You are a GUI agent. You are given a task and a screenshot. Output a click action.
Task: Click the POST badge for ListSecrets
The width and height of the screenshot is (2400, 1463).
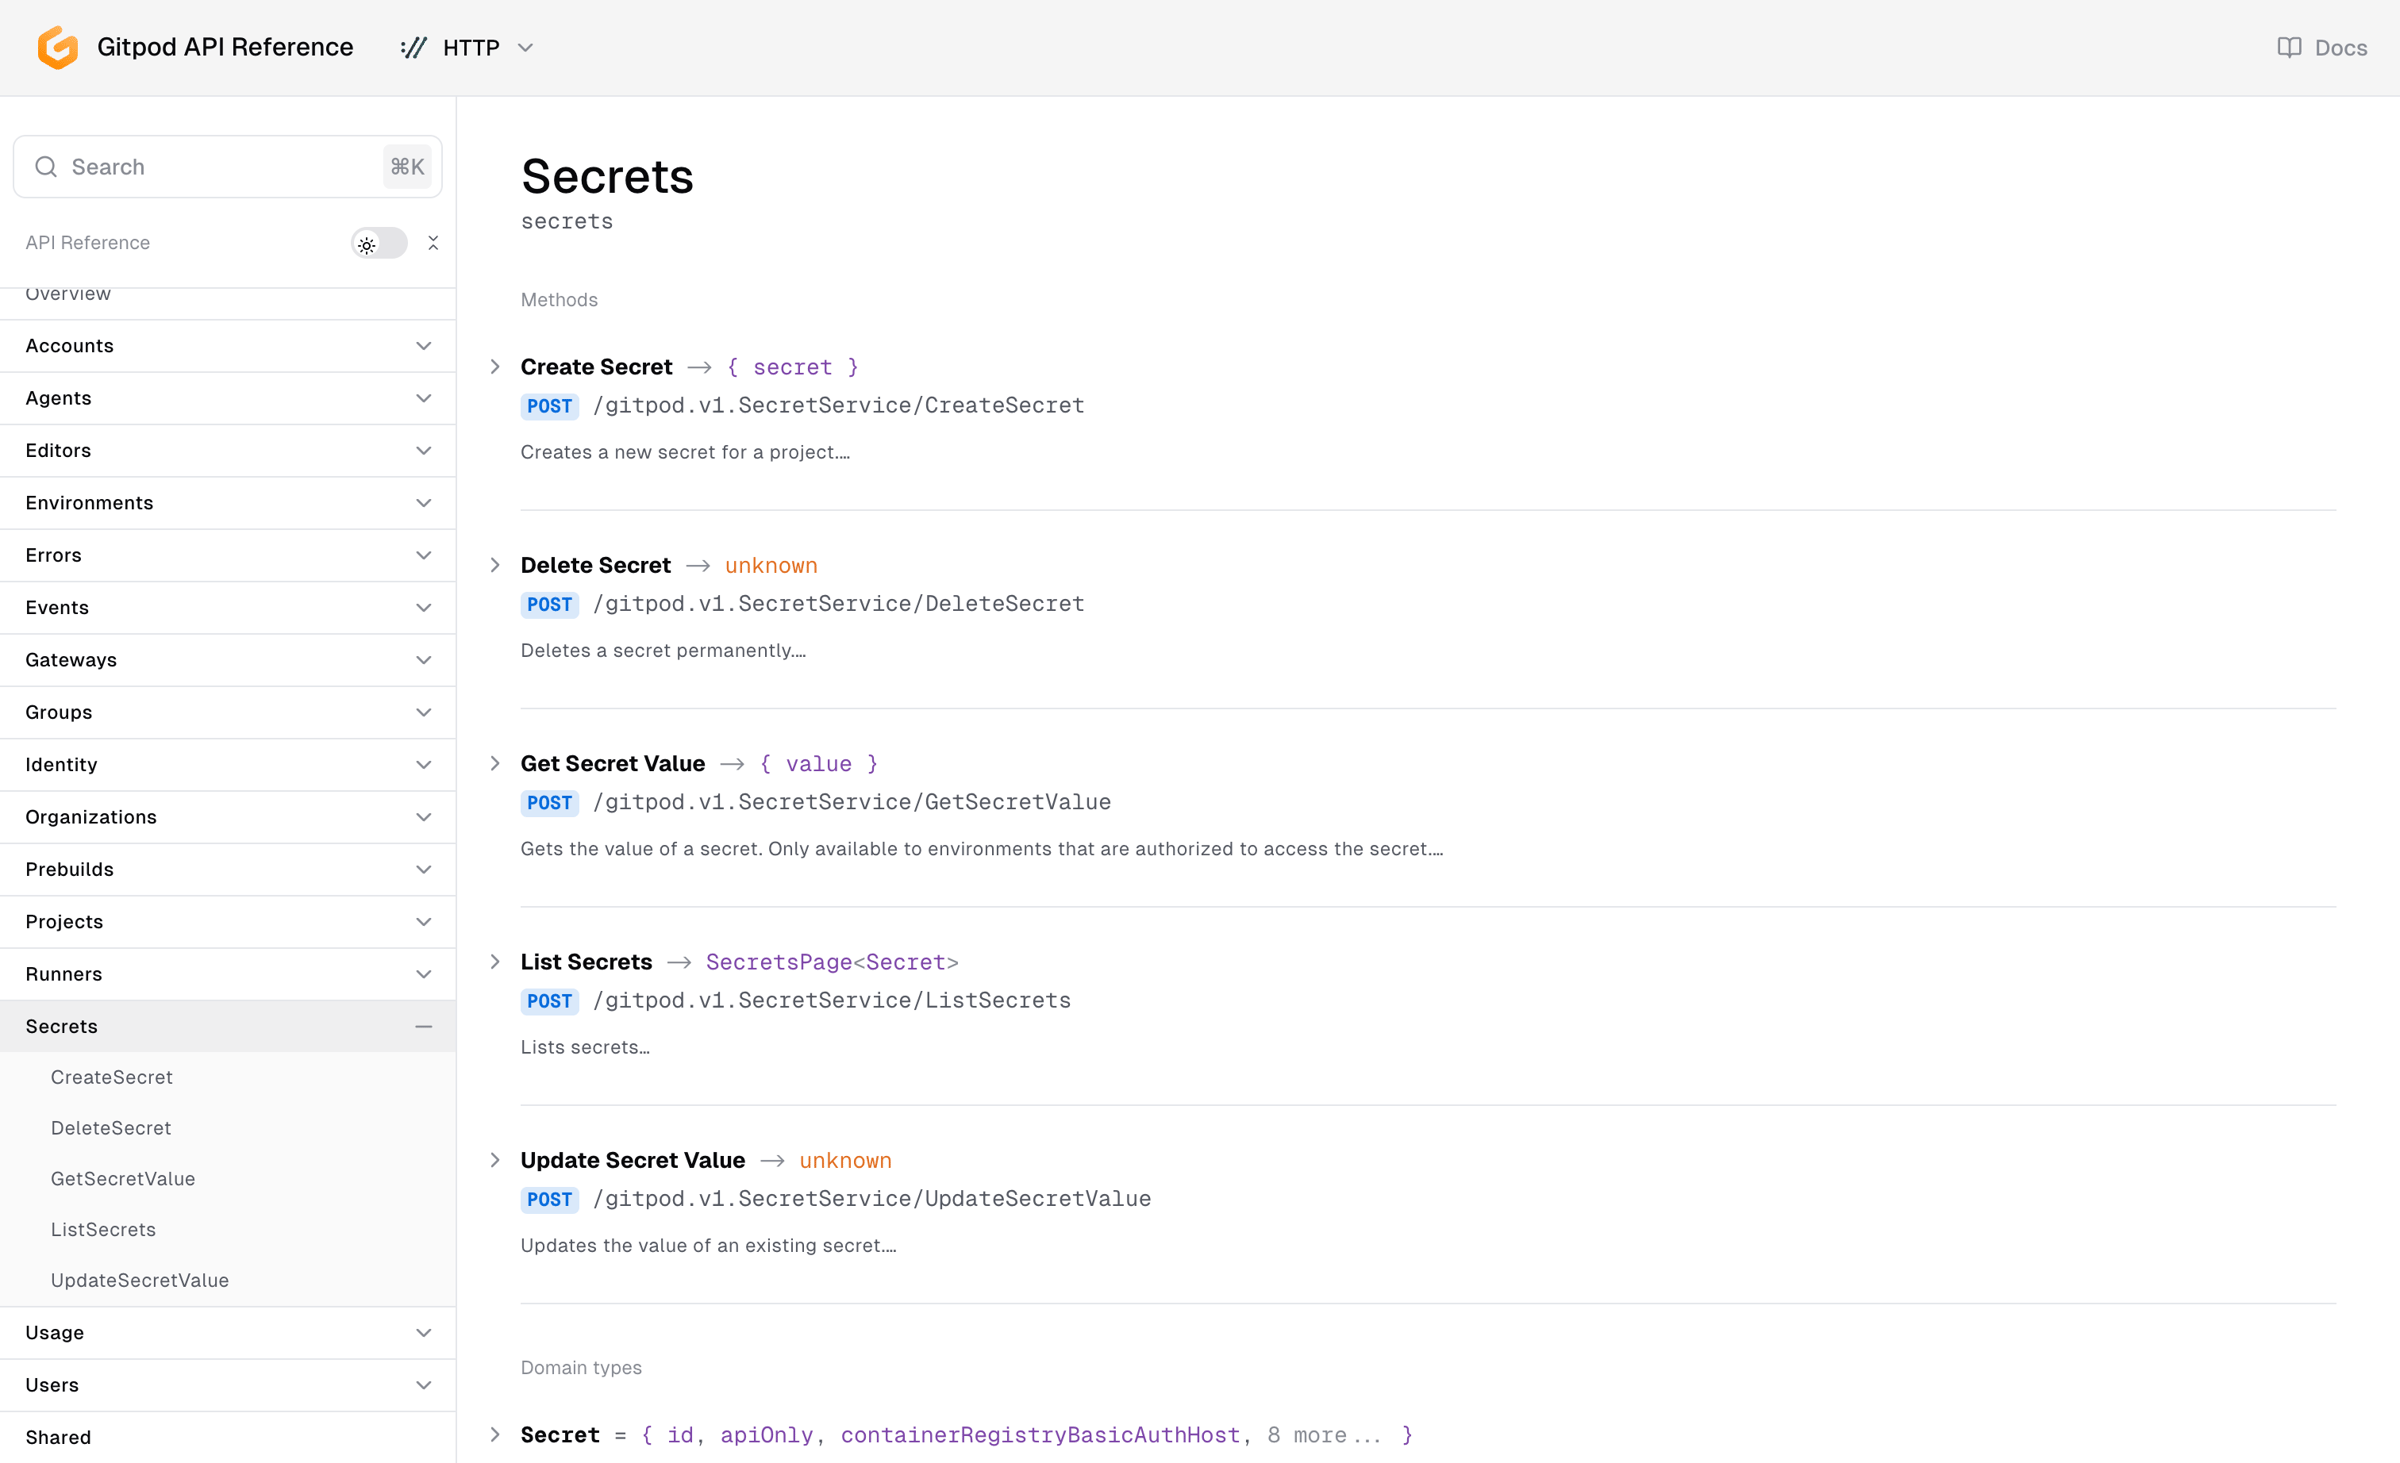click(549, 1001)
